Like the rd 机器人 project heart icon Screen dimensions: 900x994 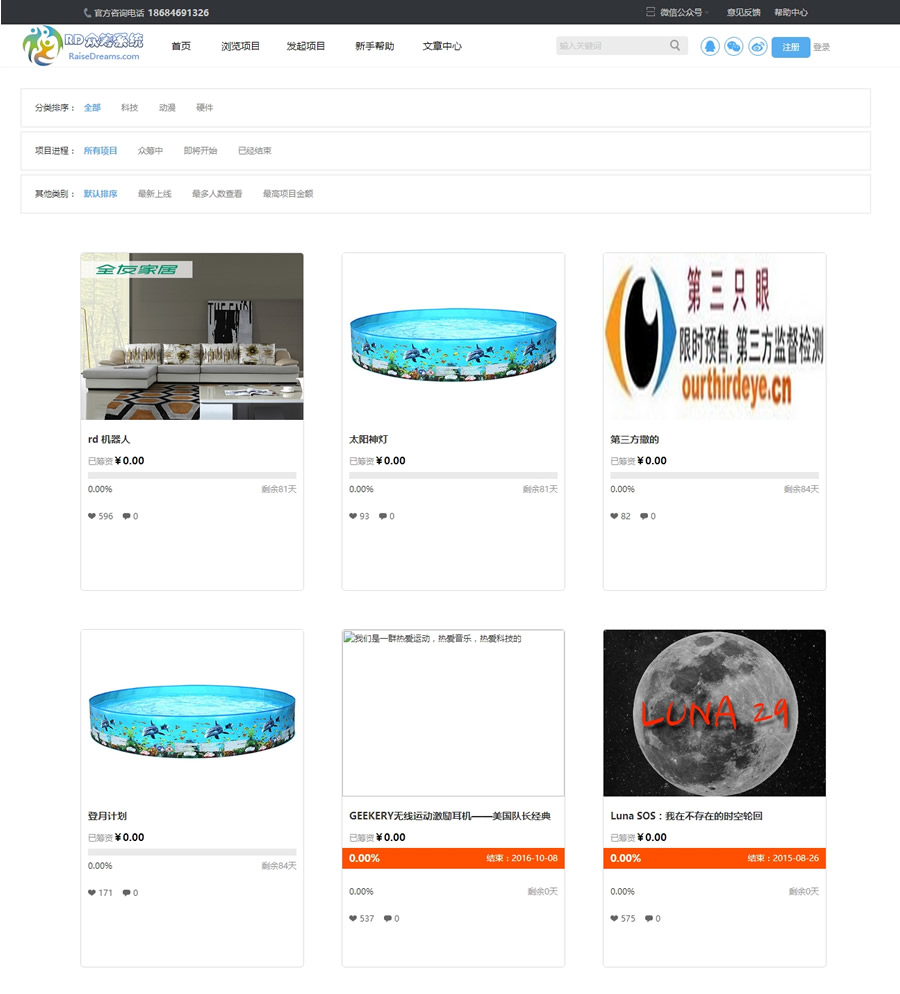coord(92,516)
